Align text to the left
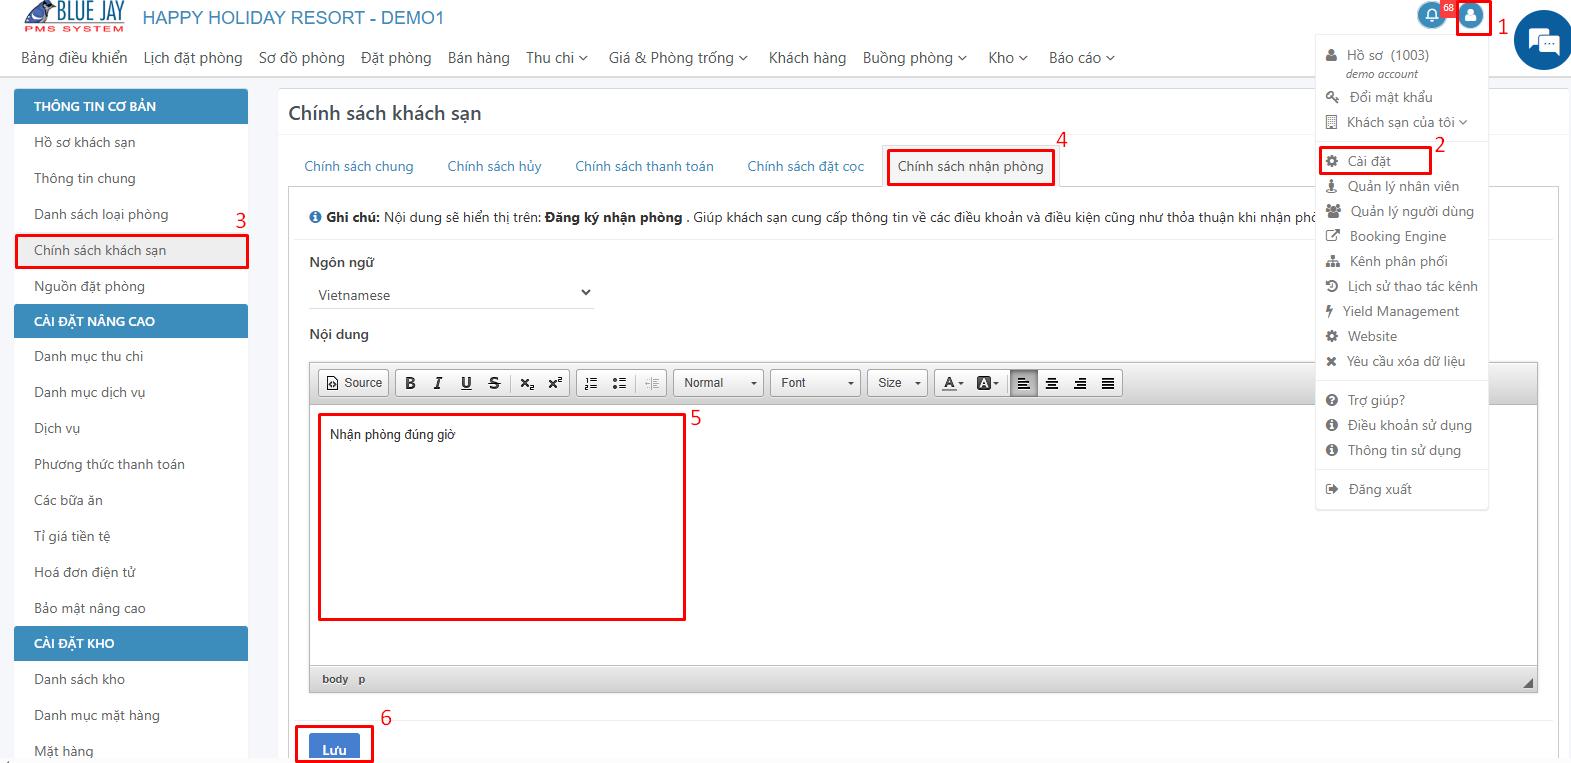This screenshot has width=1571, height=763. click(1024, 383)
